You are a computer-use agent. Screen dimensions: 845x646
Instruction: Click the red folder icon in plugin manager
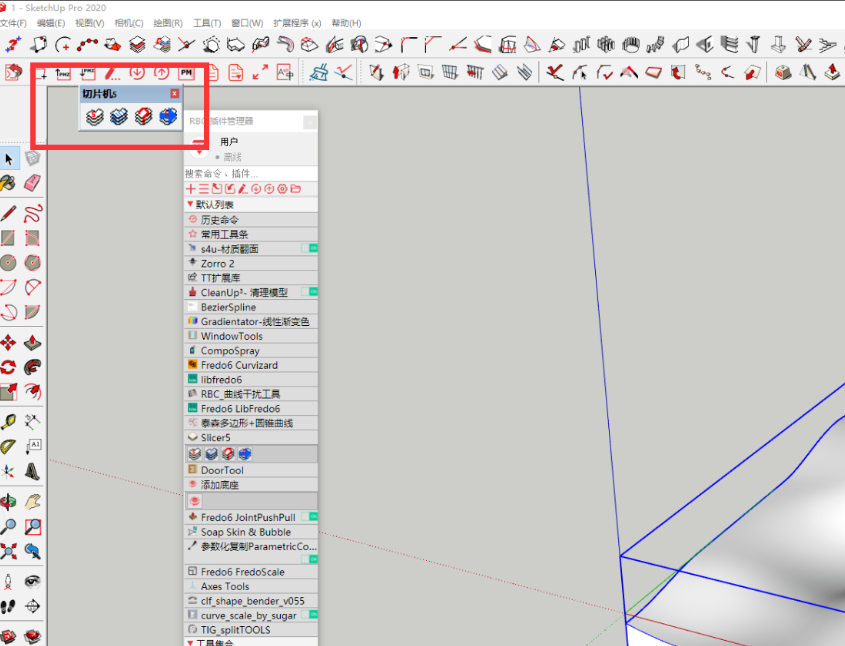point(295,189)
